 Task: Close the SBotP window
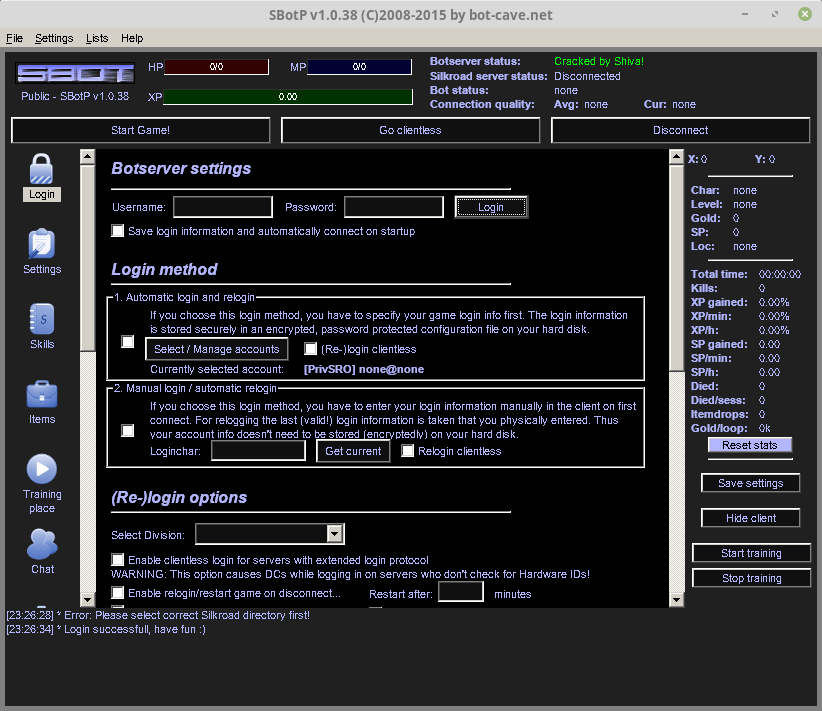pyautogui.click(x=805, y=14)
